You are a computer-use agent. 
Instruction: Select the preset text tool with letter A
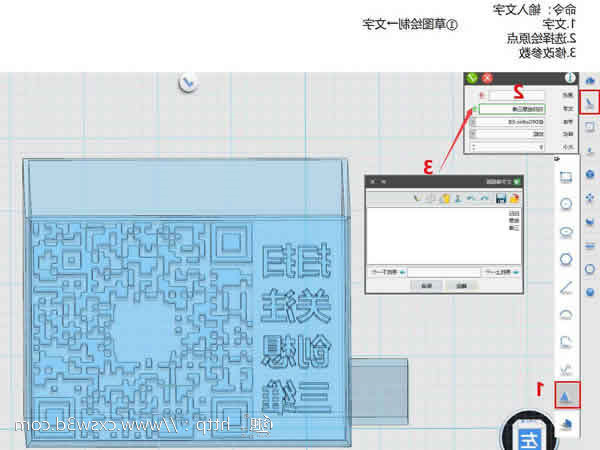pyautogui.click(x=567, y=395)
